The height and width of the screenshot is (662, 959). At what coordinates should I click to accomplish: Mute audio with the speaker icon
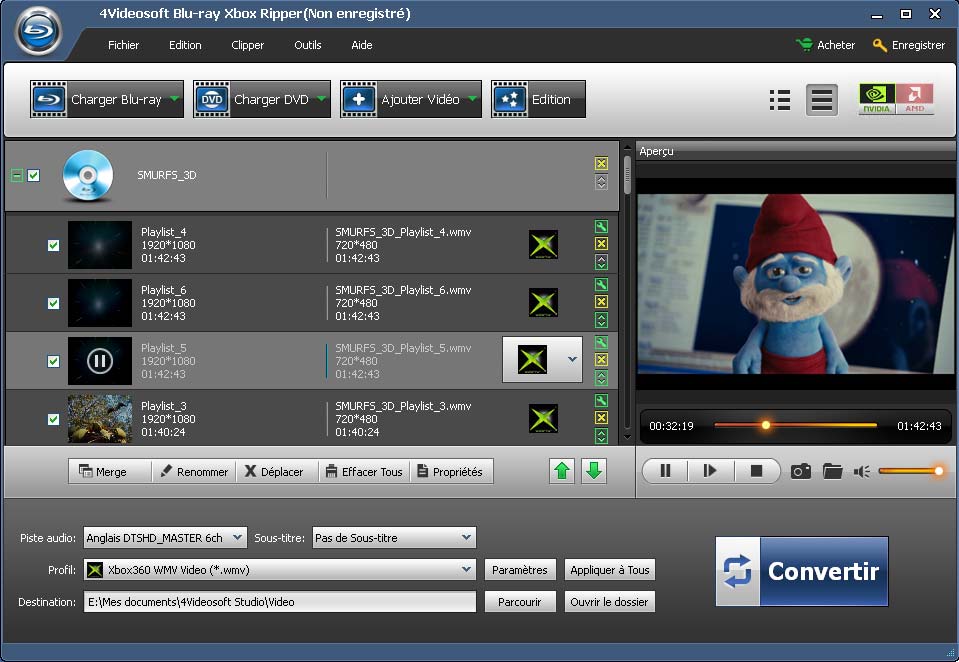(x=861, y=471)
